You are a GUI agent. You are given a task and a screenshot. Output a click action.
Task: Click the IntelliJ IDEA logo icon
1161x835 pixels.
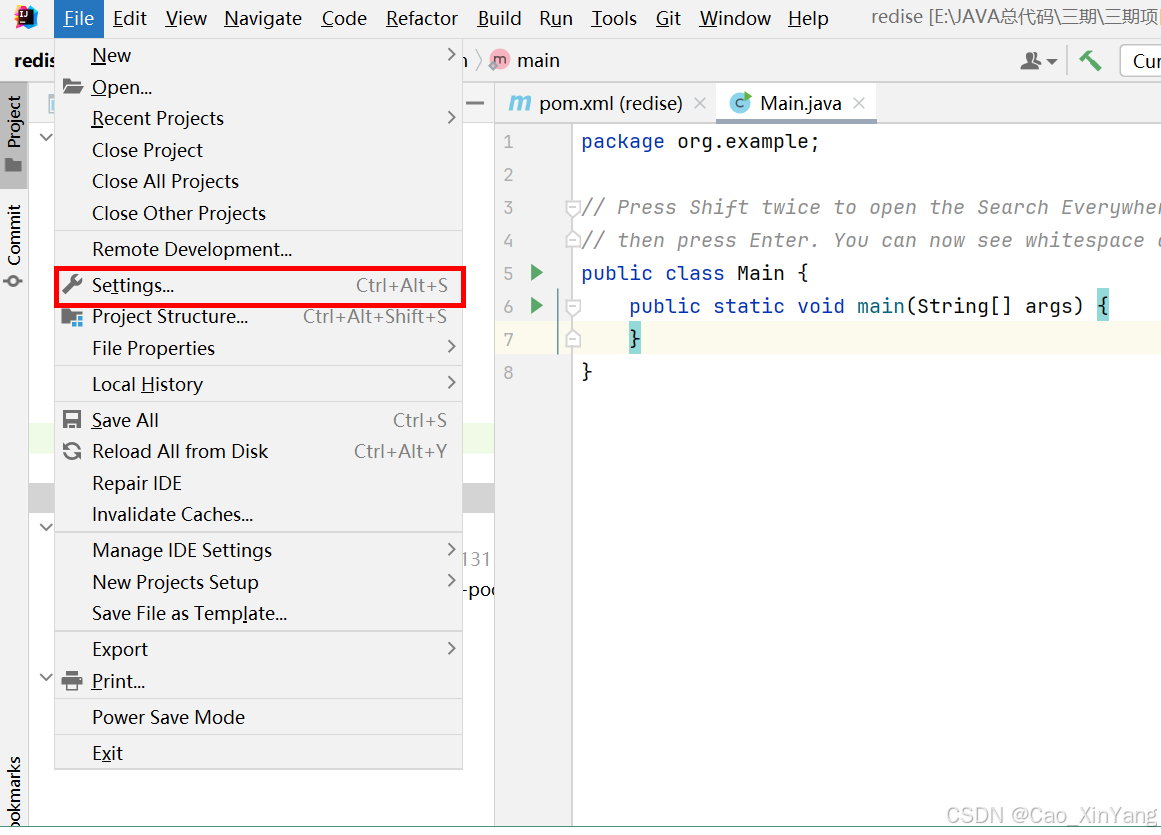pyautogui.click(x=26, y=17)
